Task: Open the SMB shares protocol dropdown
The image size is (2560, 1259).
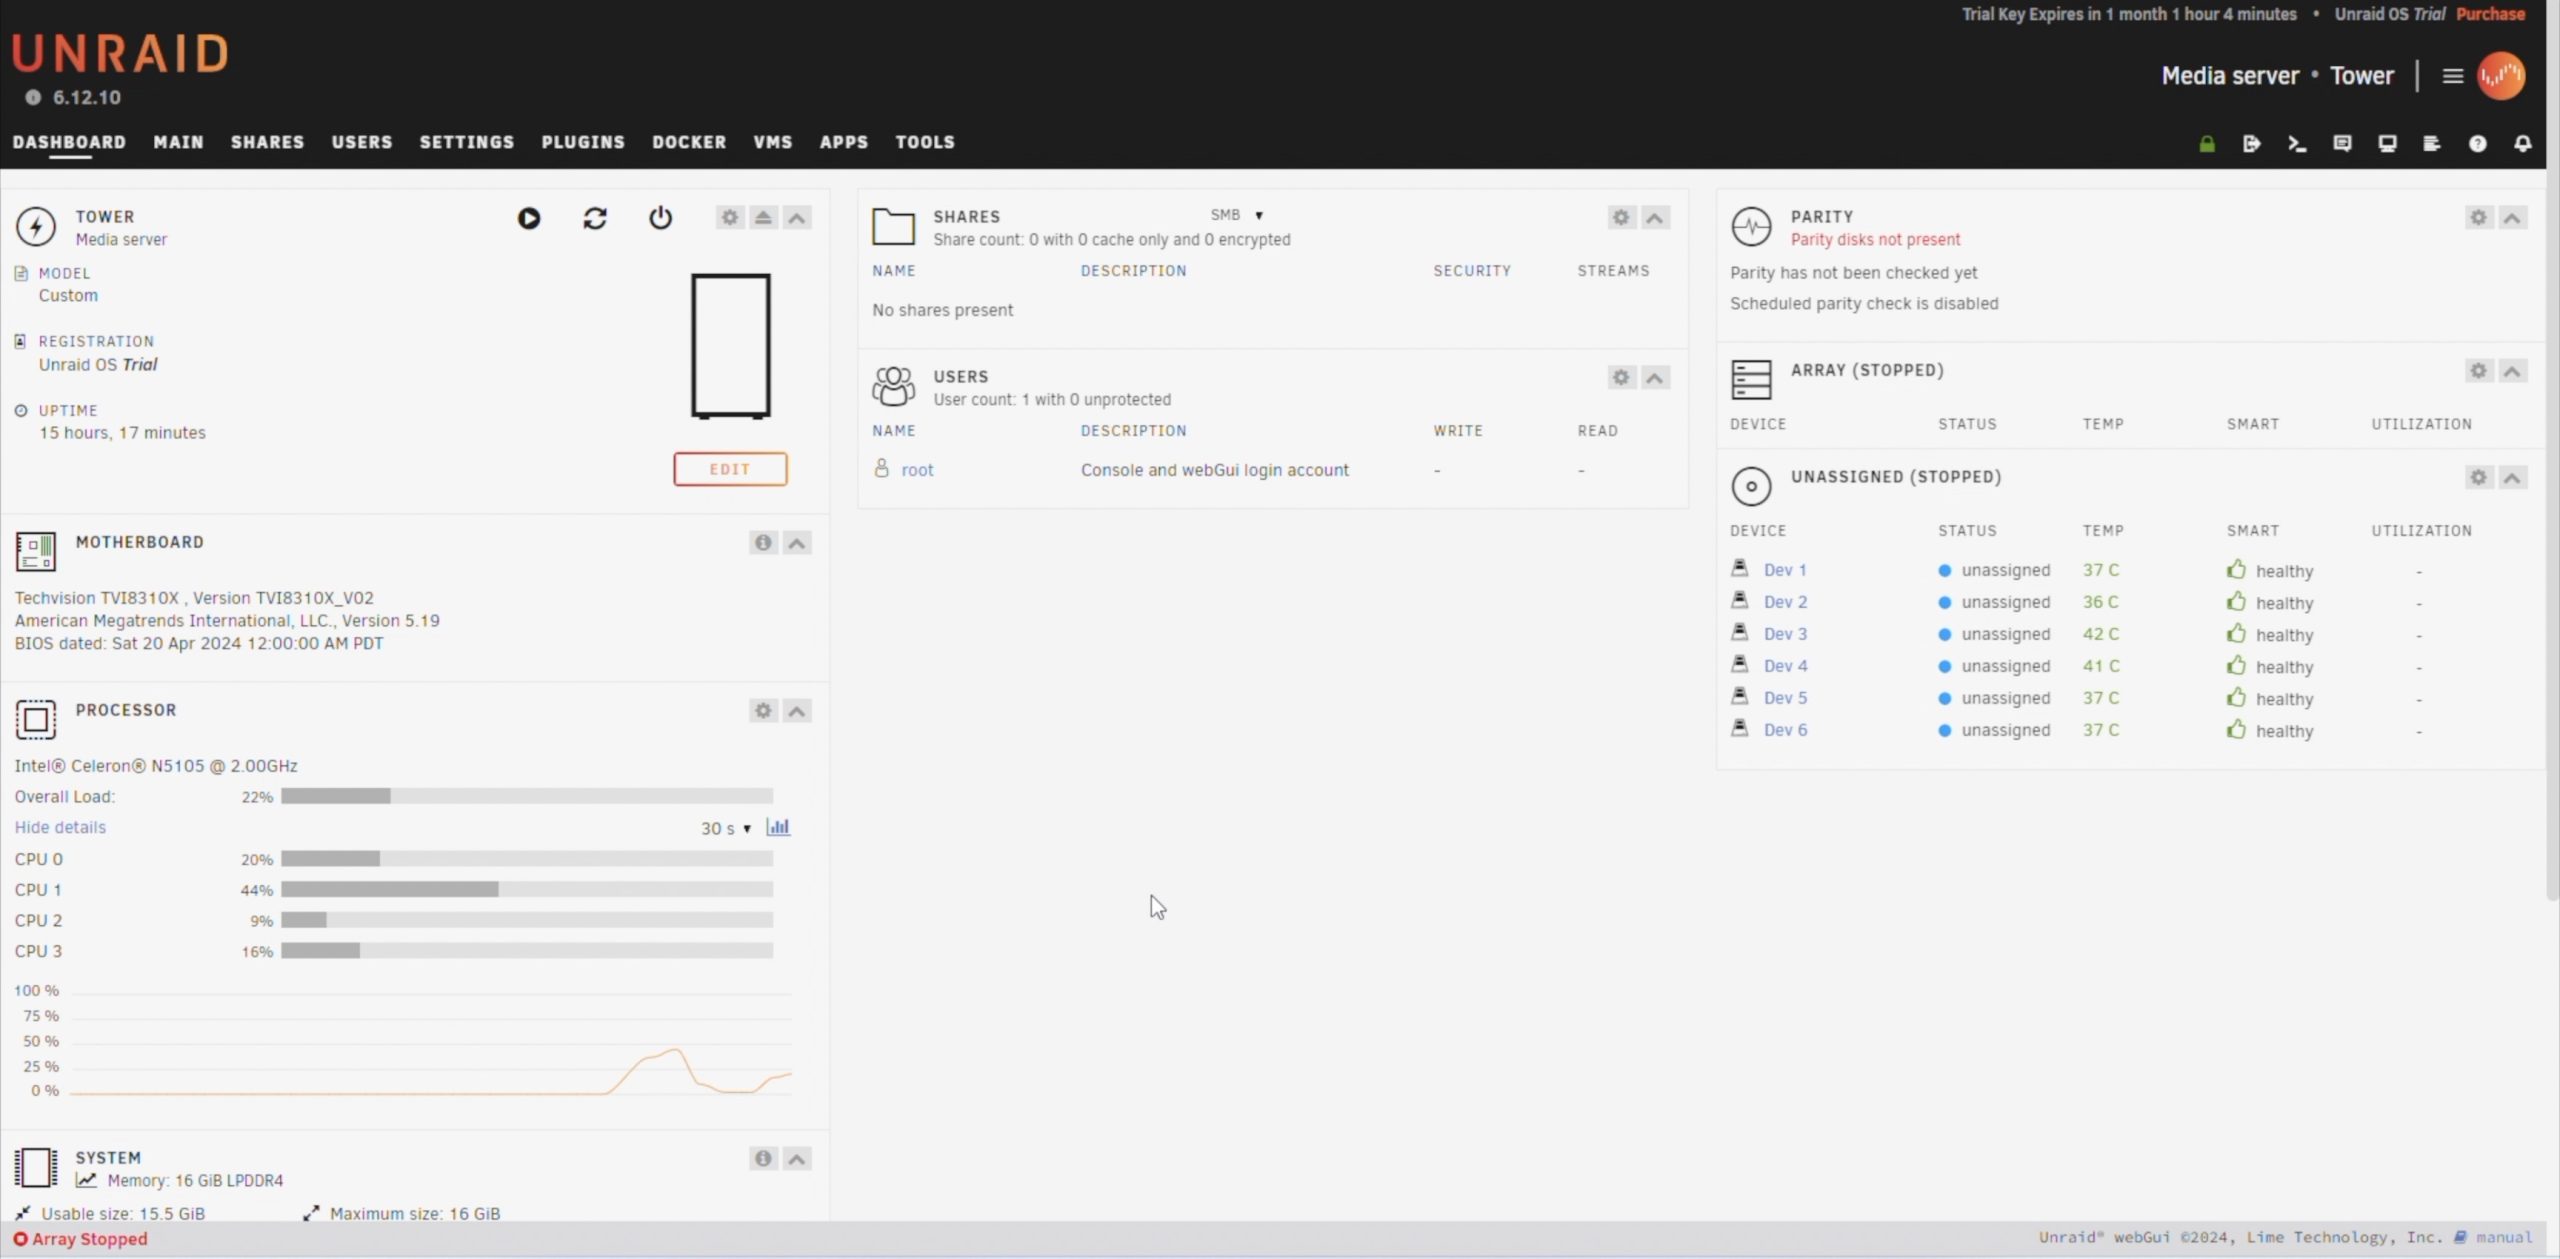Action: coord(1237,215)
